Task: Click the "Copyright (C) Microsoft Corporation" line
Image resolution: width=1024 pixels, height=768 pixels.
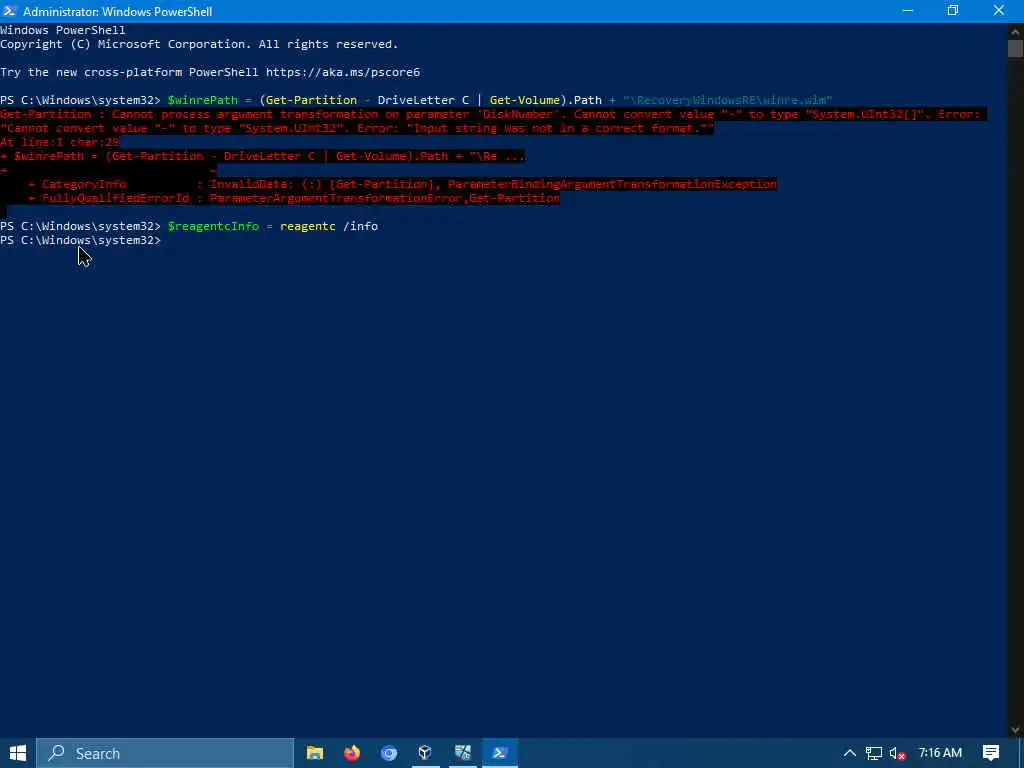Action: [x=199, y=44]
